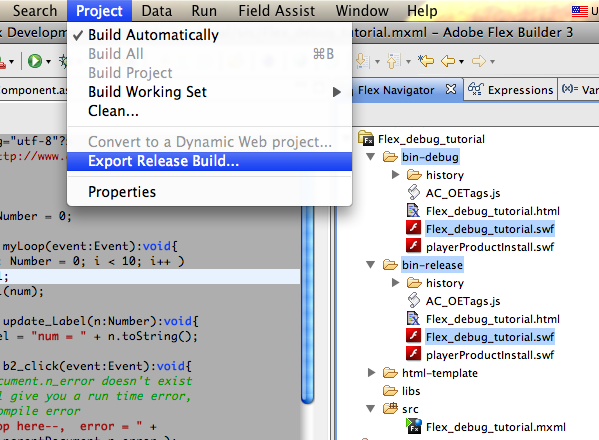Close the Flex Navigator view tab
The width and height of the screenshot is (599, 440).
point(451,89)
